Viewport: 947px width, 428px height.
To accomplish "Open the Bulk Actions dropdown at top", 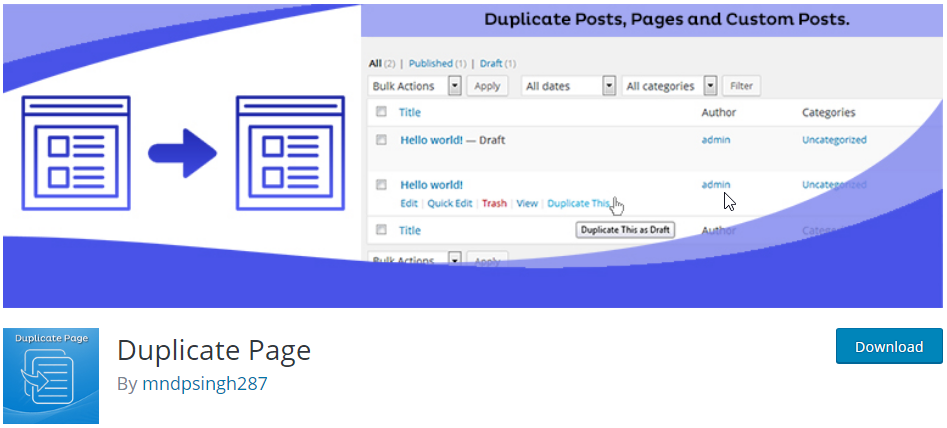I will tap(415, 86).
